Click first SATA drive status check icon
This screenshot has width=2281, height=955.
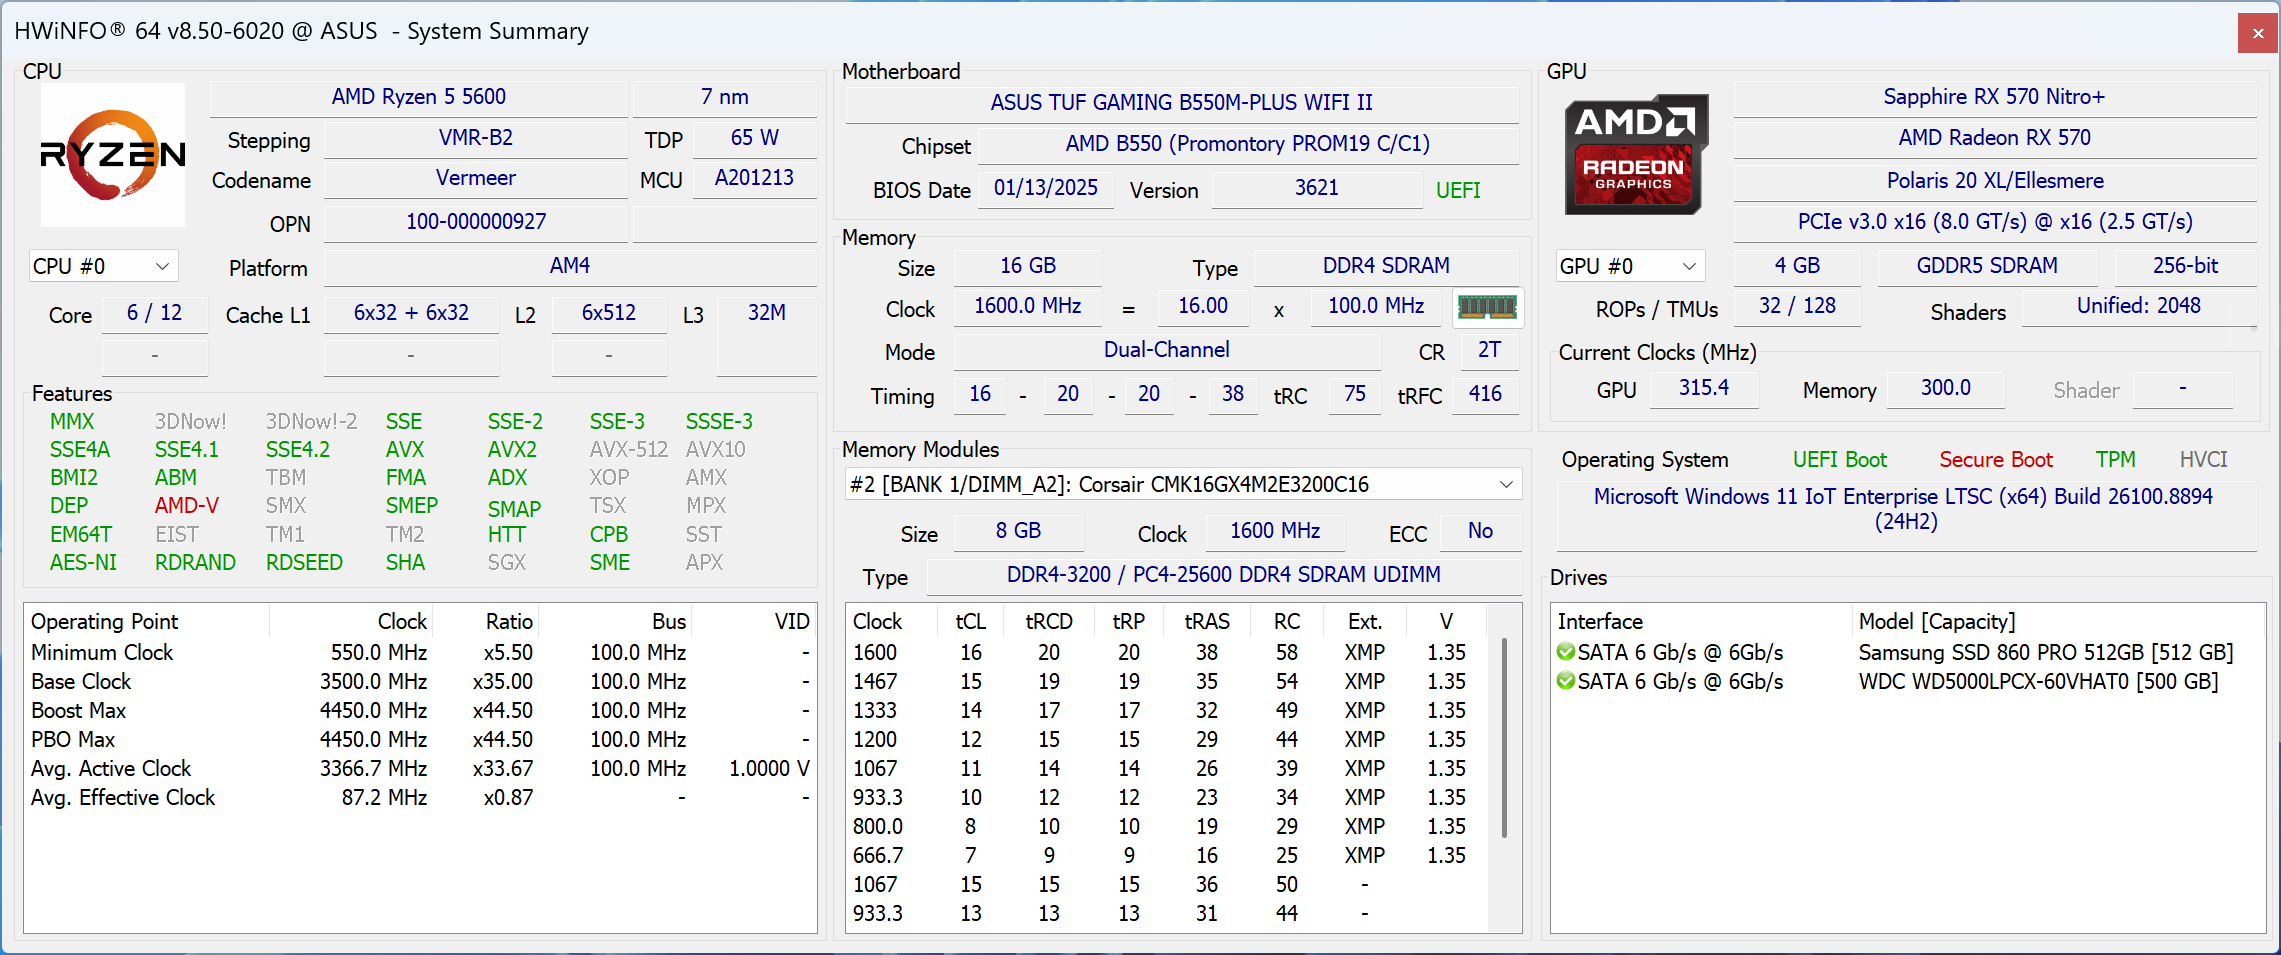coord(1566,652)
